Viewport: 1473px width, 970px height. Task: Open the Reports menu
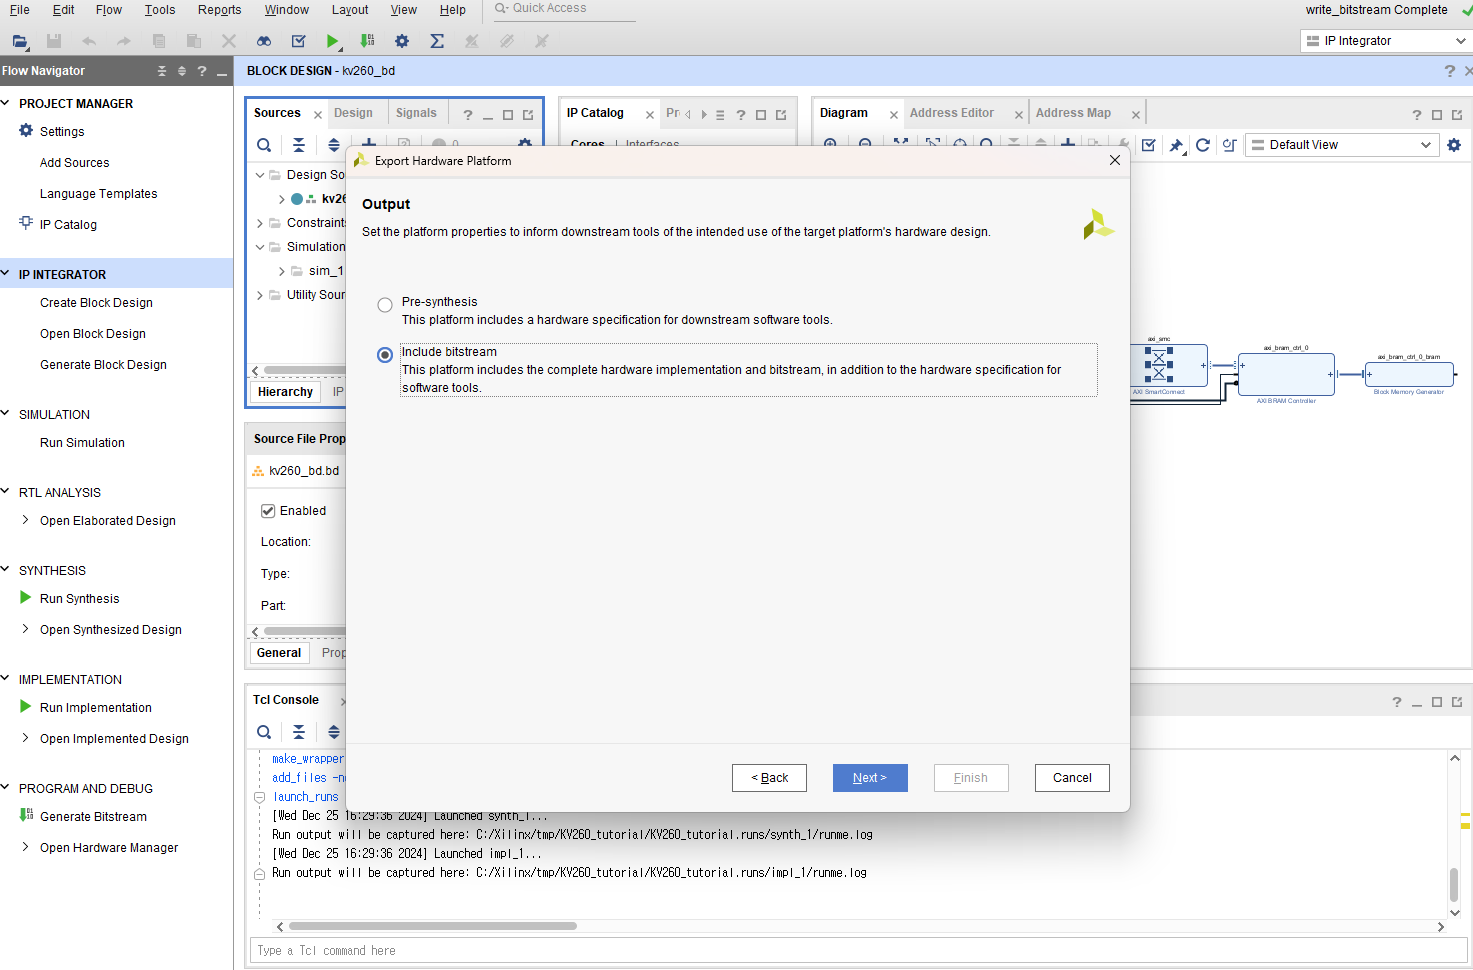[x=220, y=10]
